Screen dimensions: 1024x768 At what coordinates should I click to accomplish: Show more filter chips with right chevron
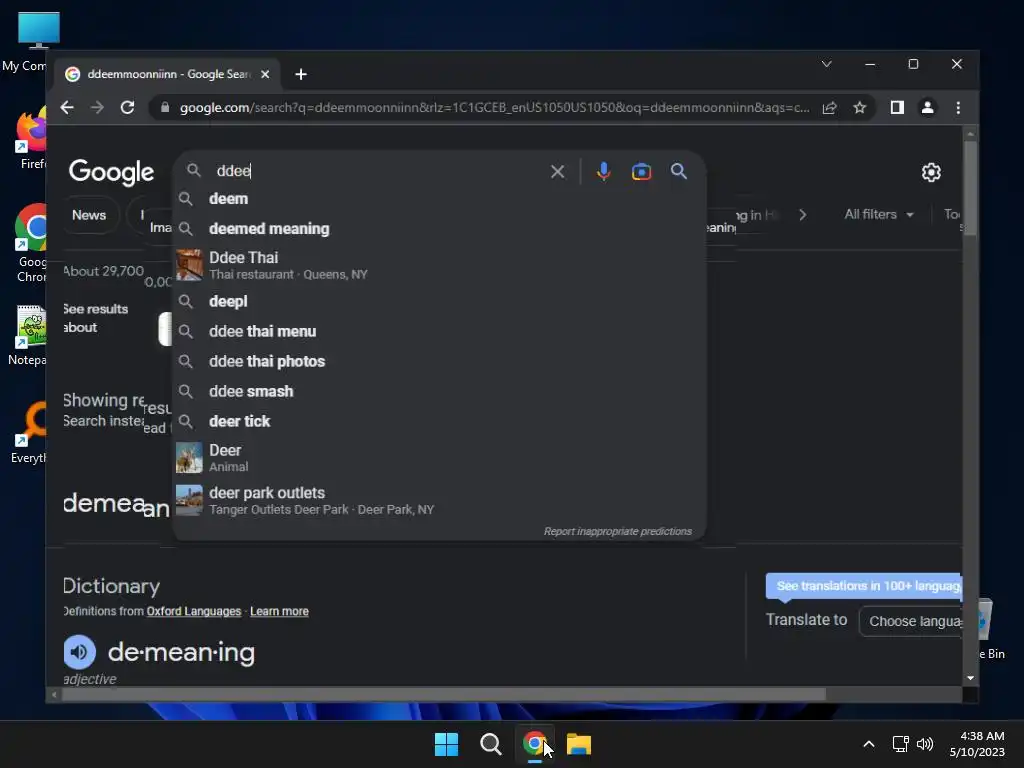pyautogui.click(x=803, y=215)
